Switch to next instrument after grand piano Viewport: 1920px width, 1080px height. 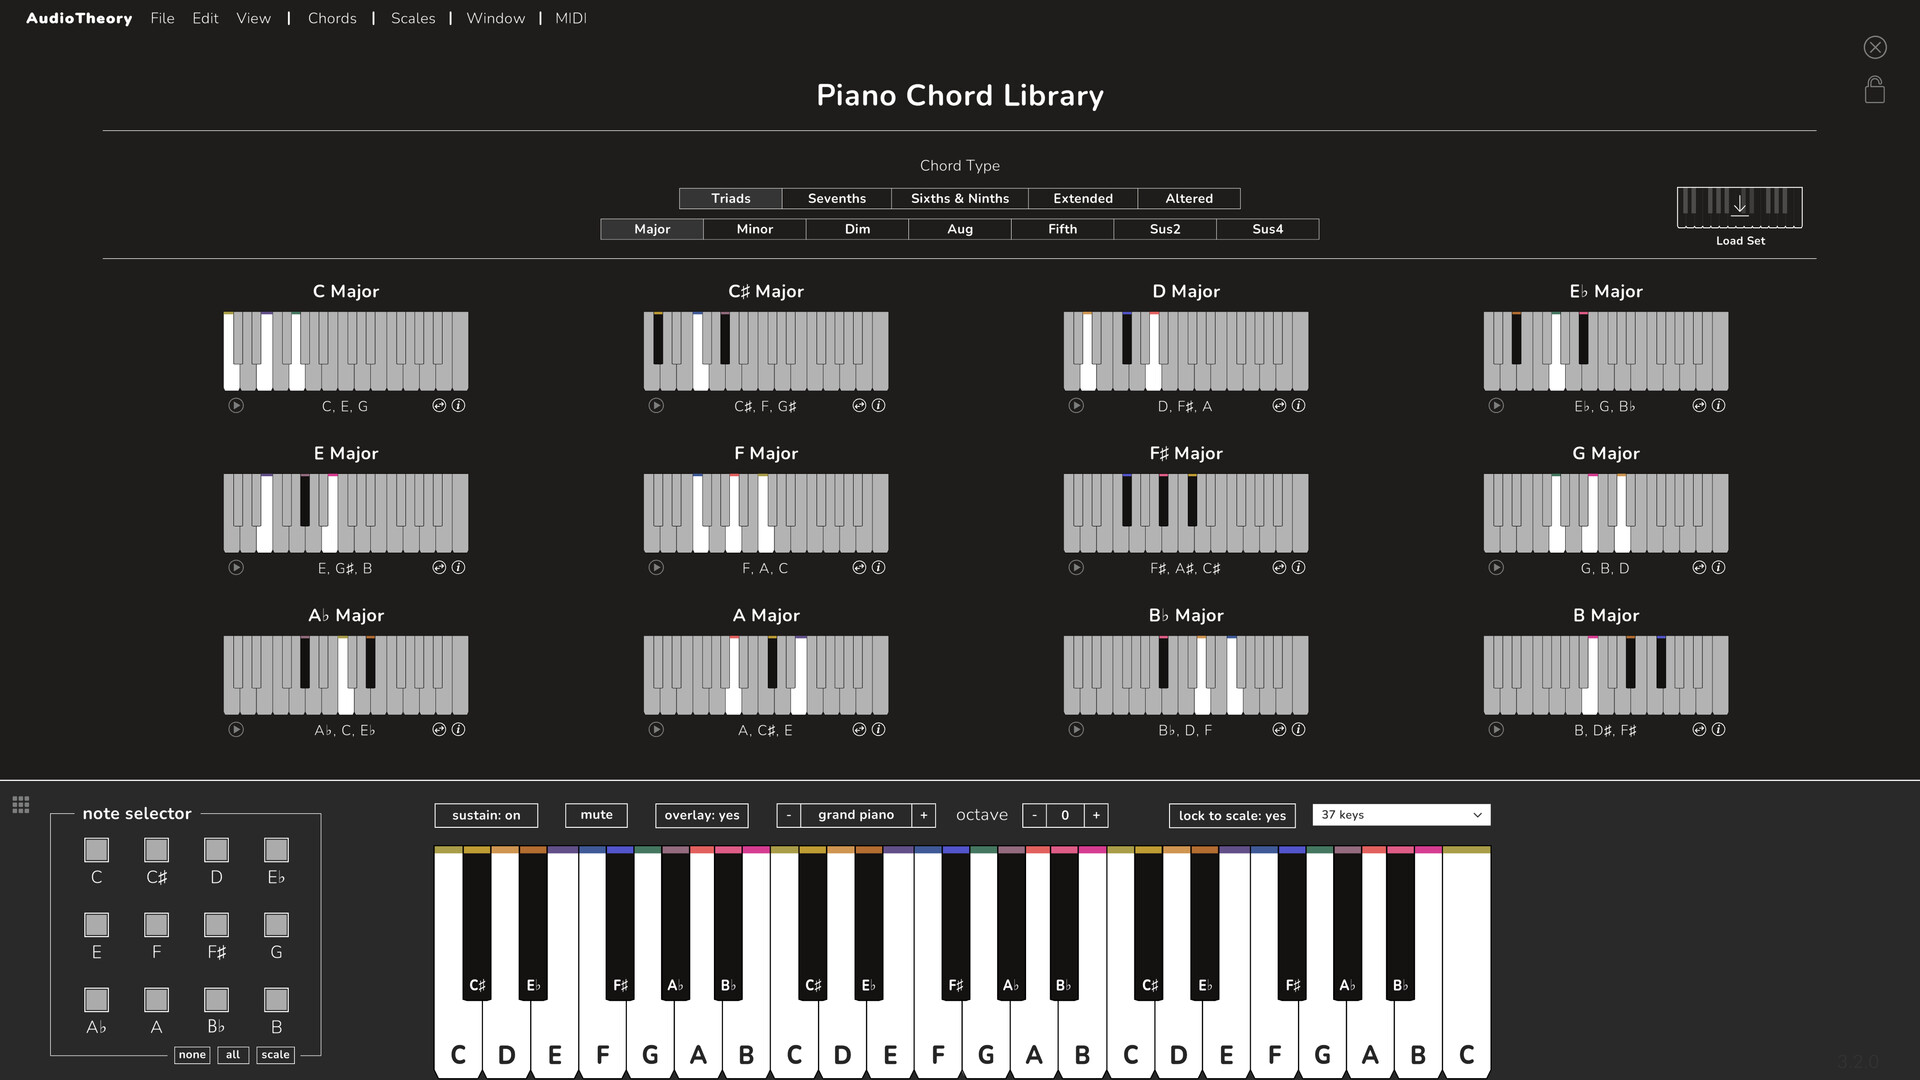[924, 816]
